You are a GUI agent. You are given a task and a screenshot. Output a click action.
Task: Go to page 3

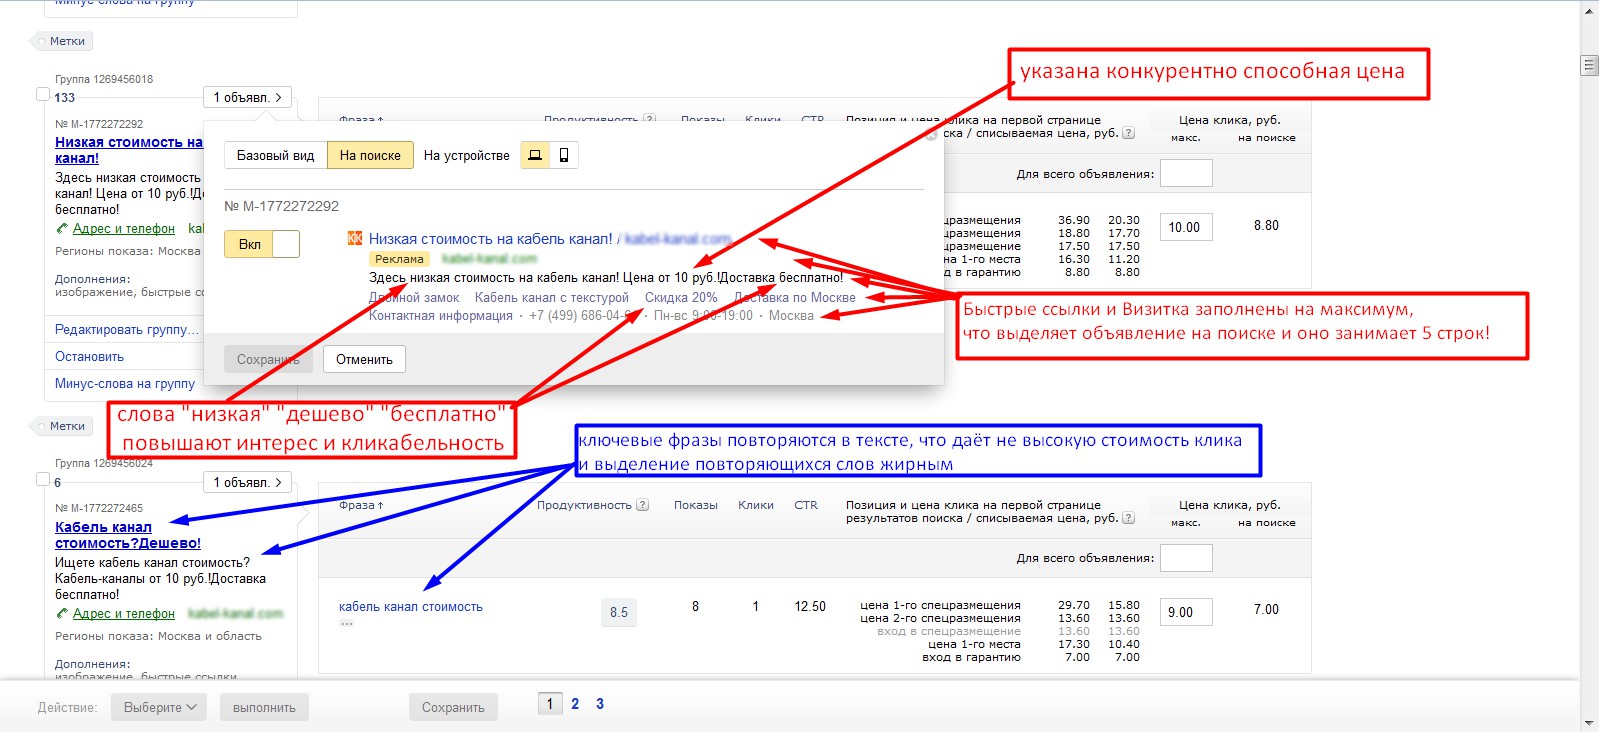tap(600, 704)
